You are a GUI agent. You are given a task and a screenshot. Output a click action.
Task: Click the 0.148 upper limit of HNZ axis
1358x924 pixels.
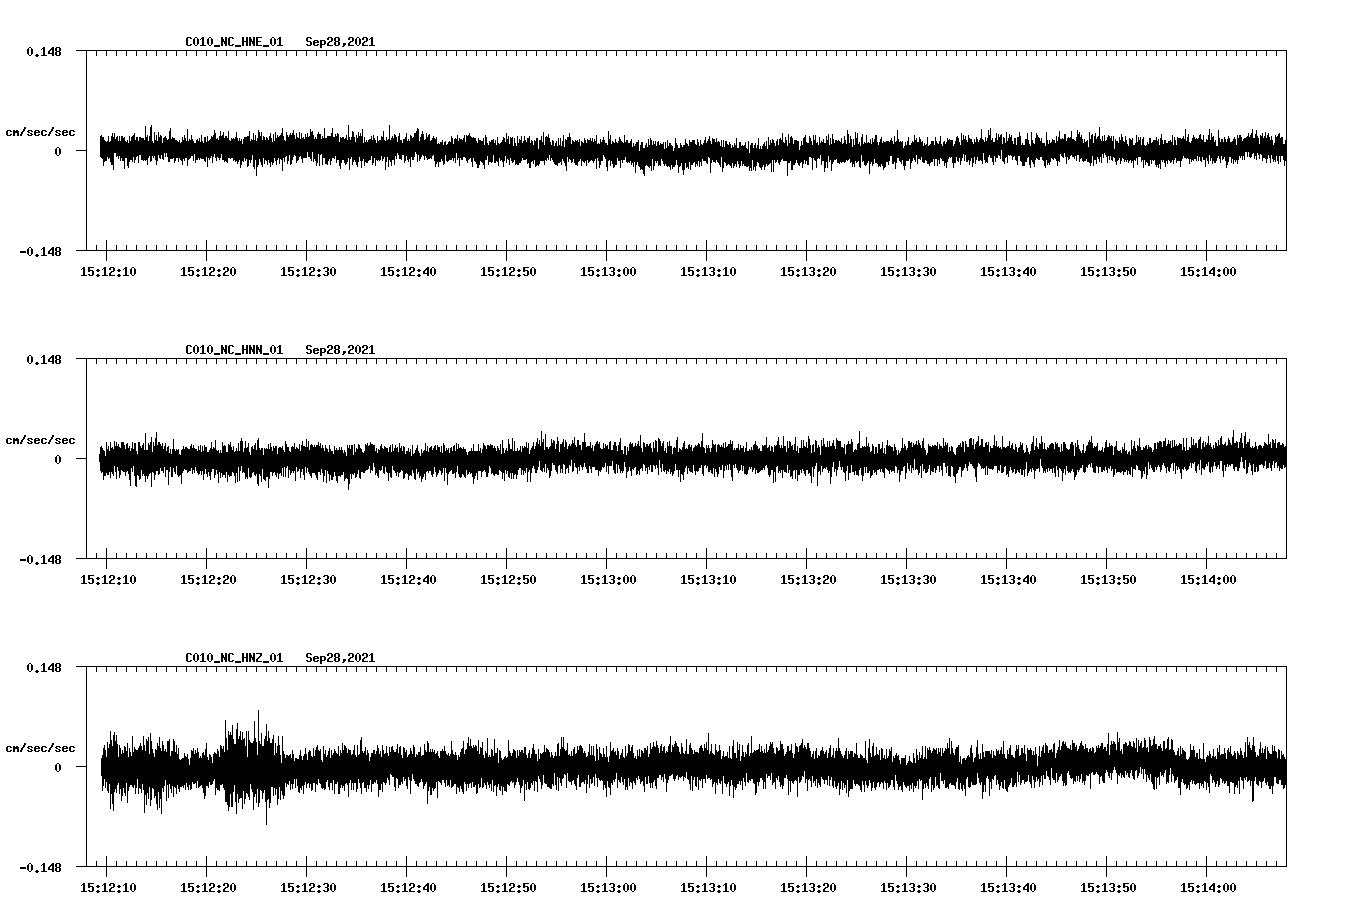click(x=43, y=667)
